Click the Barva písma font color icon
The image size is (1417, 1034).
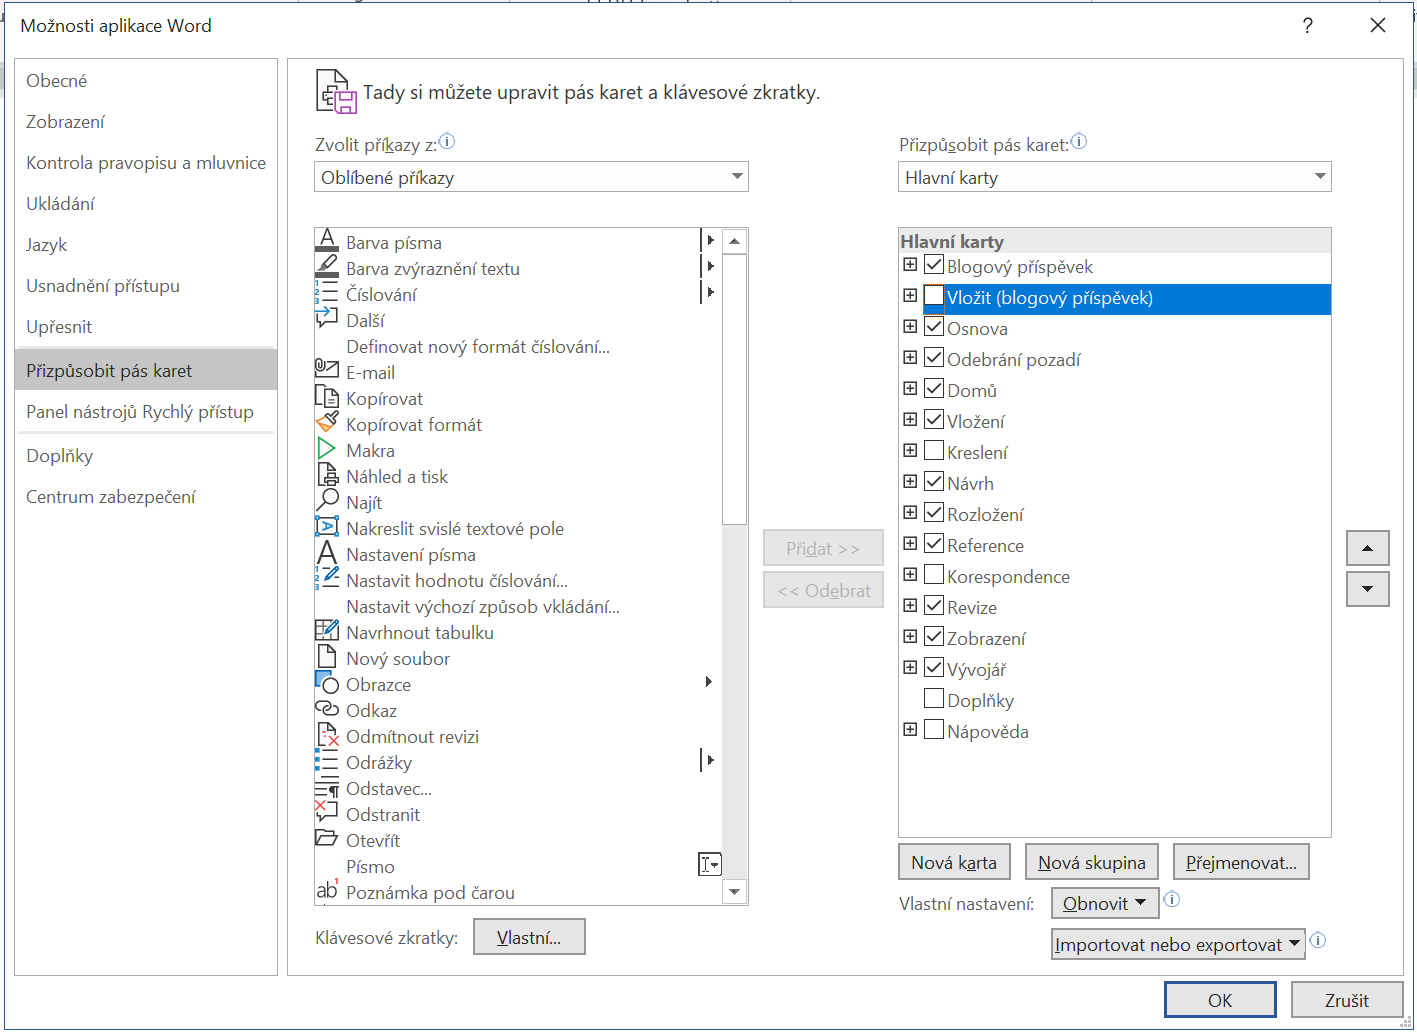[x=327, y=241]
